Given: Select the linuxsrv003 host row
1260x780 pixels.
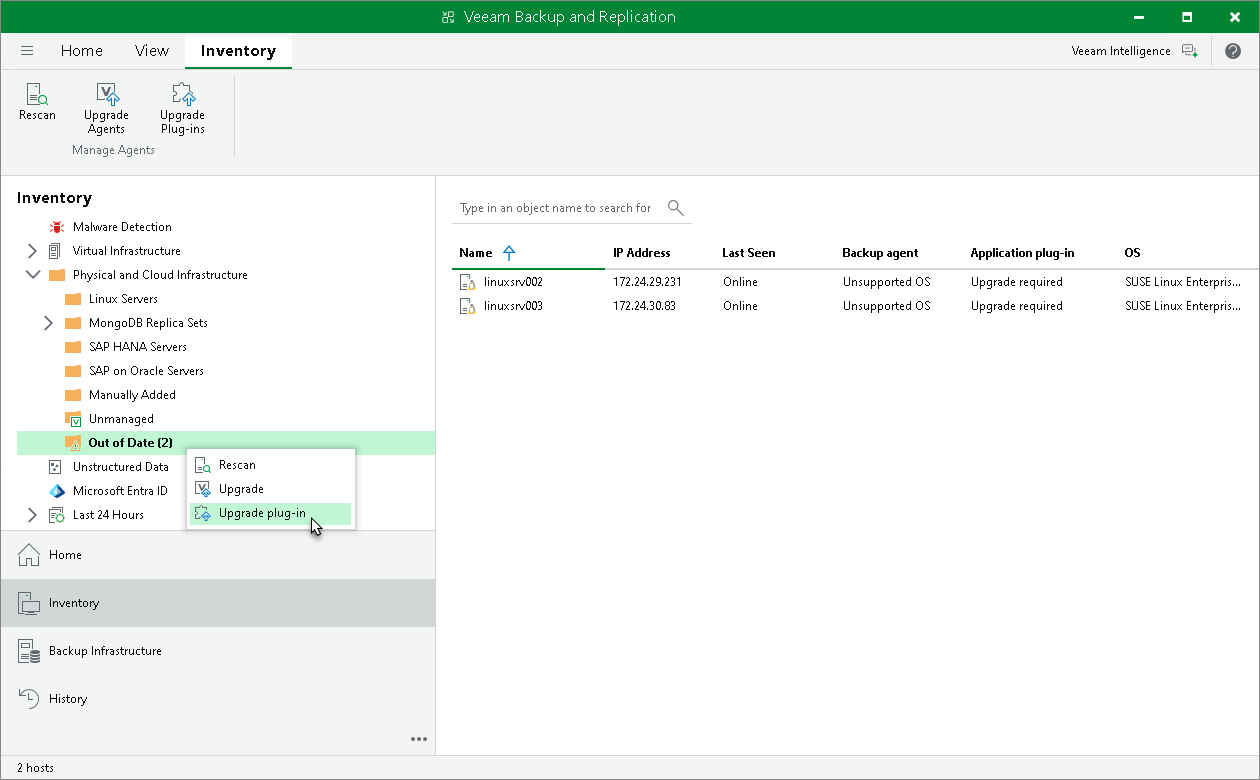Looking at the screenshot, I should (513, 306).
